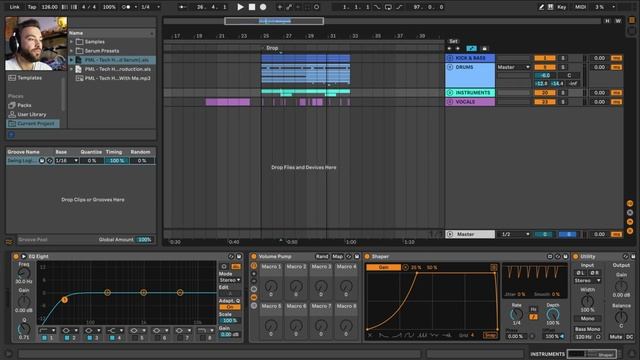Jump to next locator arrow
The width and height of the screenshot is (640, 360).
click(458, 49)
